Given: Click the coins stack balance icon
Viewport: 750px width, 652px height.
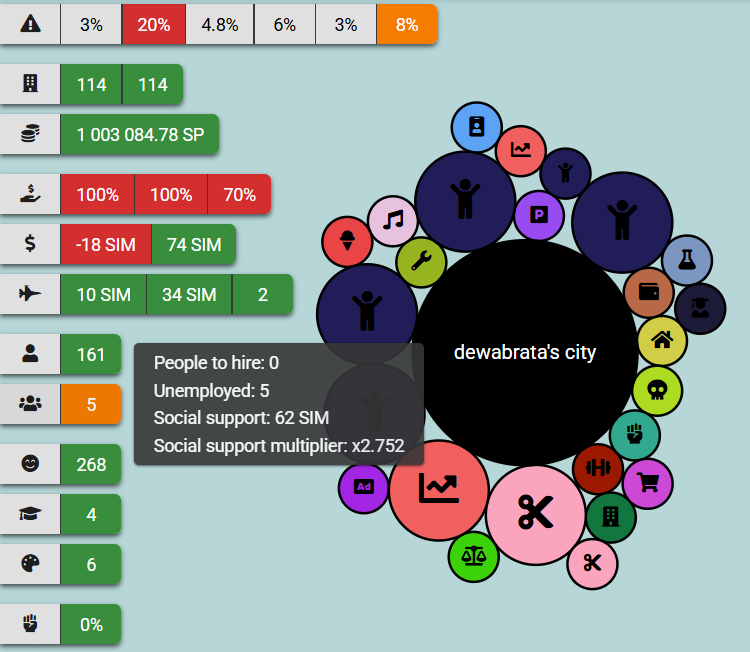Looking at the screenshot, I should (30, 133).
